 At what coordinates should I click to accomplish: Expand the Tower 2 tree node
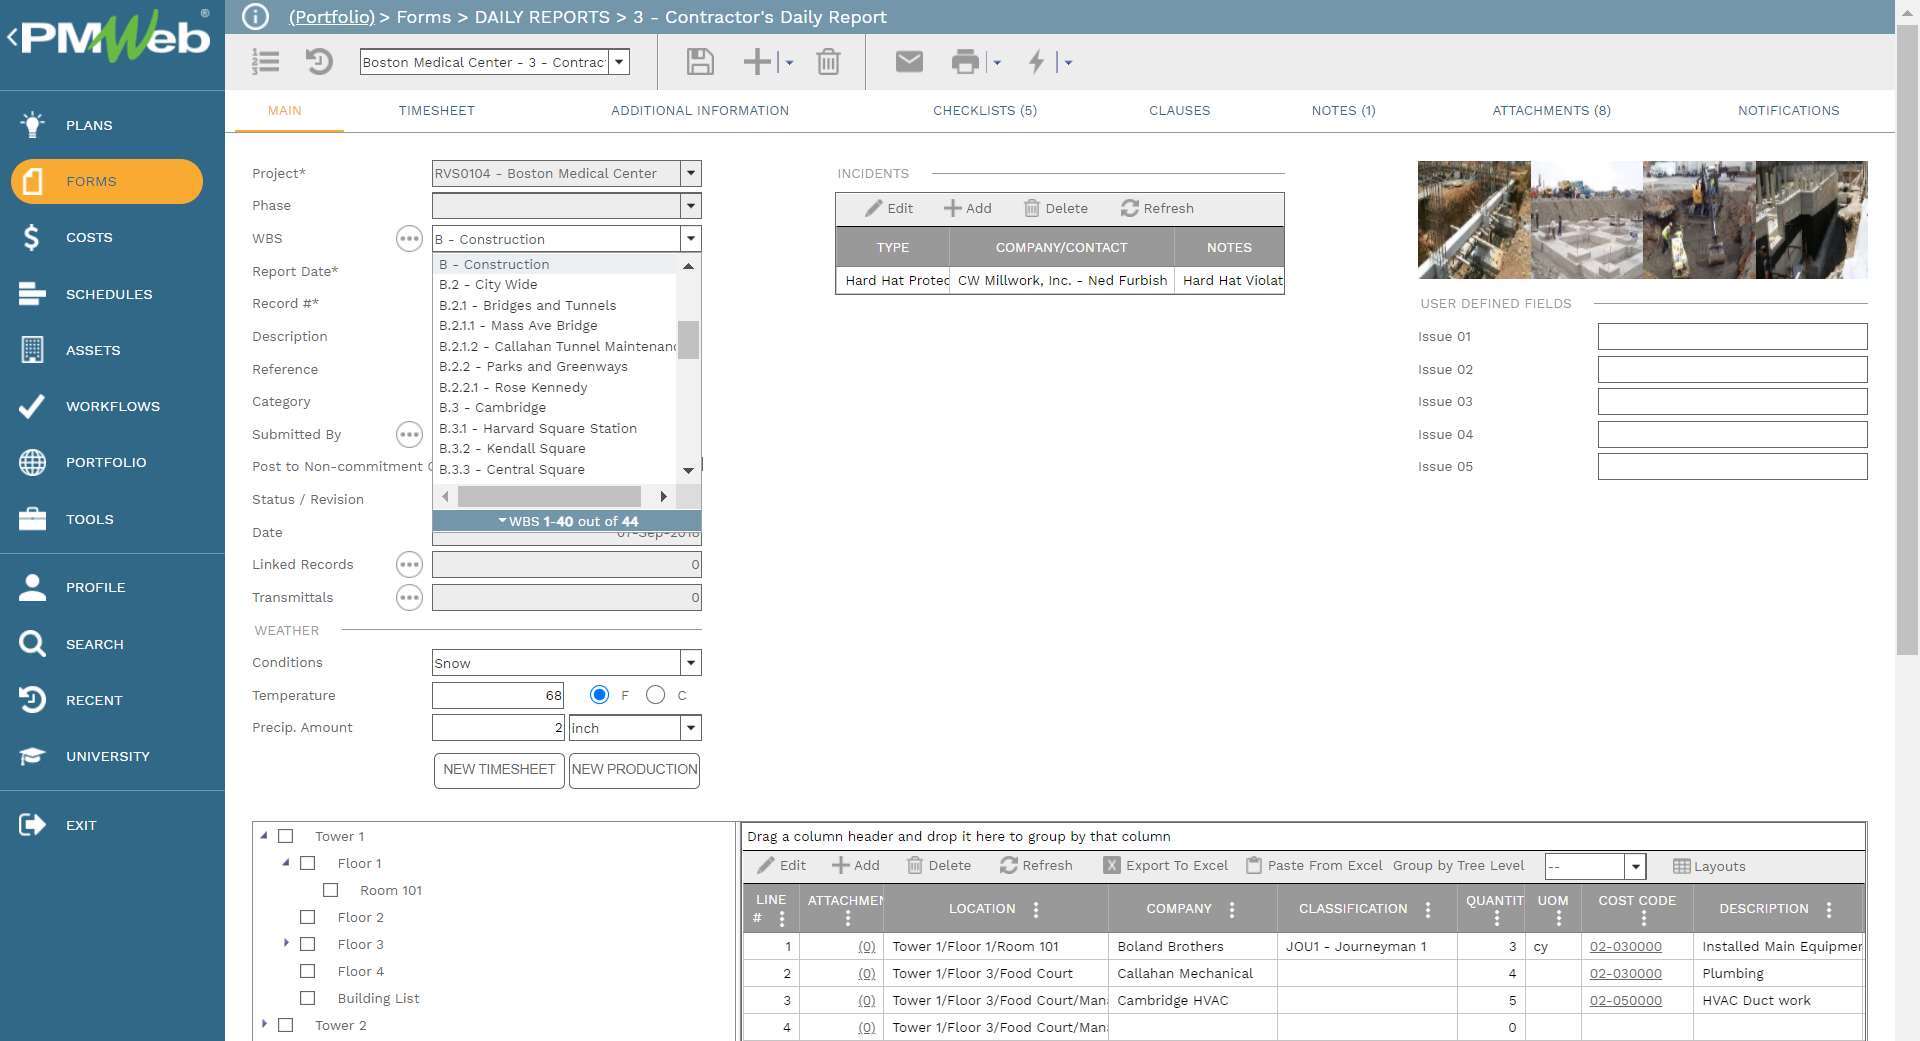[x=264, y=1024]
